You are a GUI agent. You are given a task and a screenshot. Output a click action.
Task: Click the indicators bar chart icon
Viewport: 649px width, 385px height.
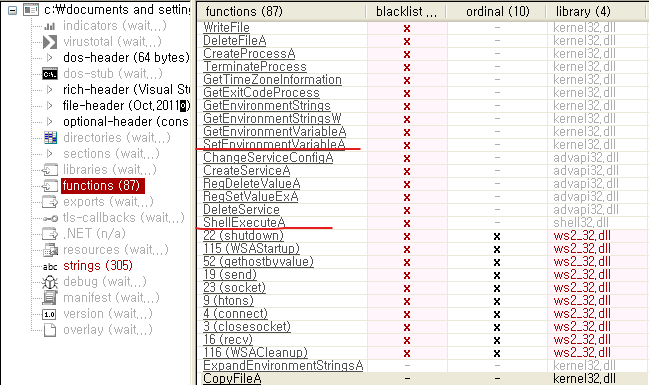[50, 26]
